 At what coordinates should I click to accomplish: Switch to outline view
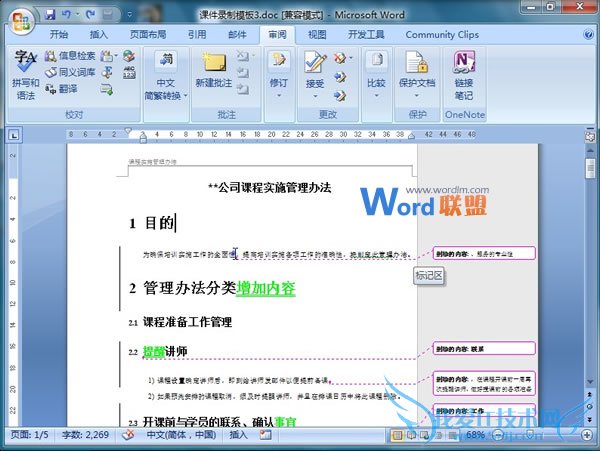coord(439,435)
